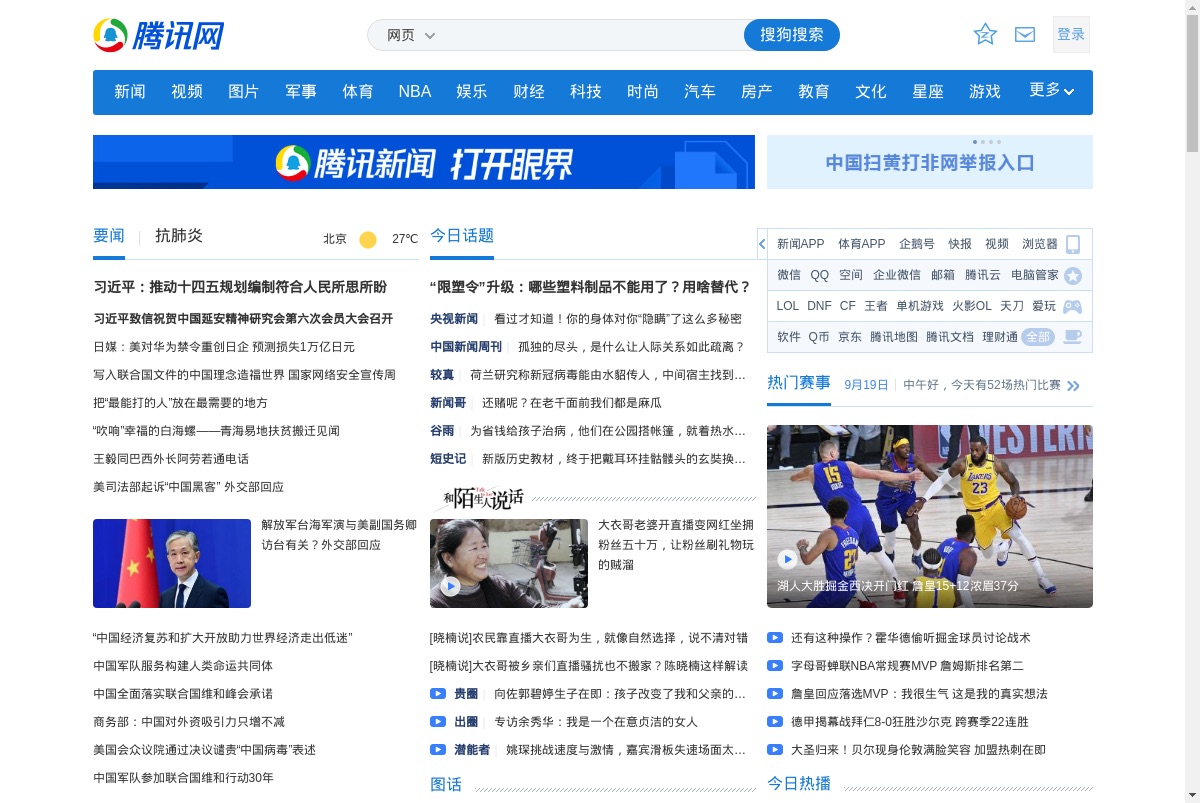This screenshot has width=1200, height=803.
Task: Click video icon beside 德甲揭幕战 headline
Action: coord(775,721)
